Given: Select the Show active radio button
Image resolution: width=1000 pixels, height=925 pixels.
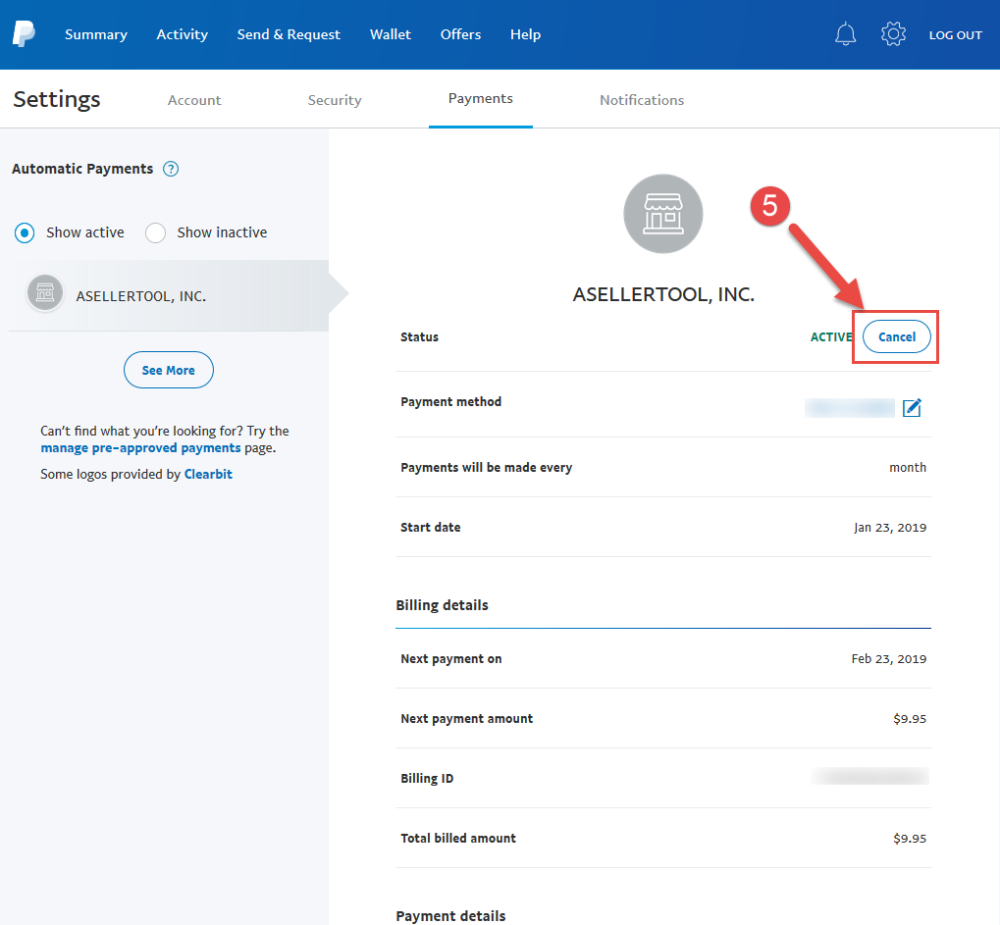Looking at the screenshot, I should click(25, 233).
